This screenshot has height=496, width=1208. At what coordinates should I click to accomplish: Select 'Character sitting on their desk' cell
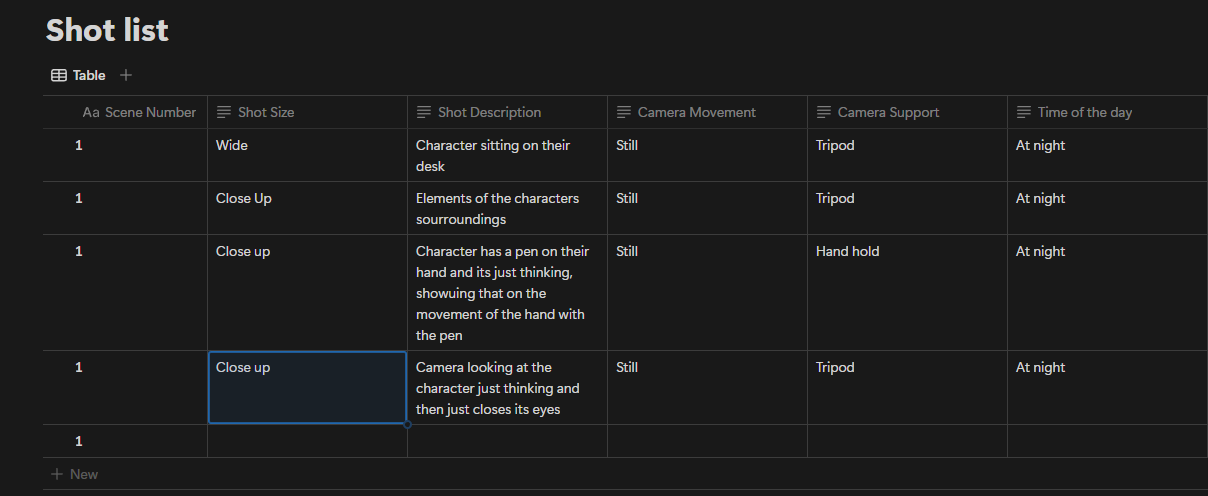click(507, 155)
